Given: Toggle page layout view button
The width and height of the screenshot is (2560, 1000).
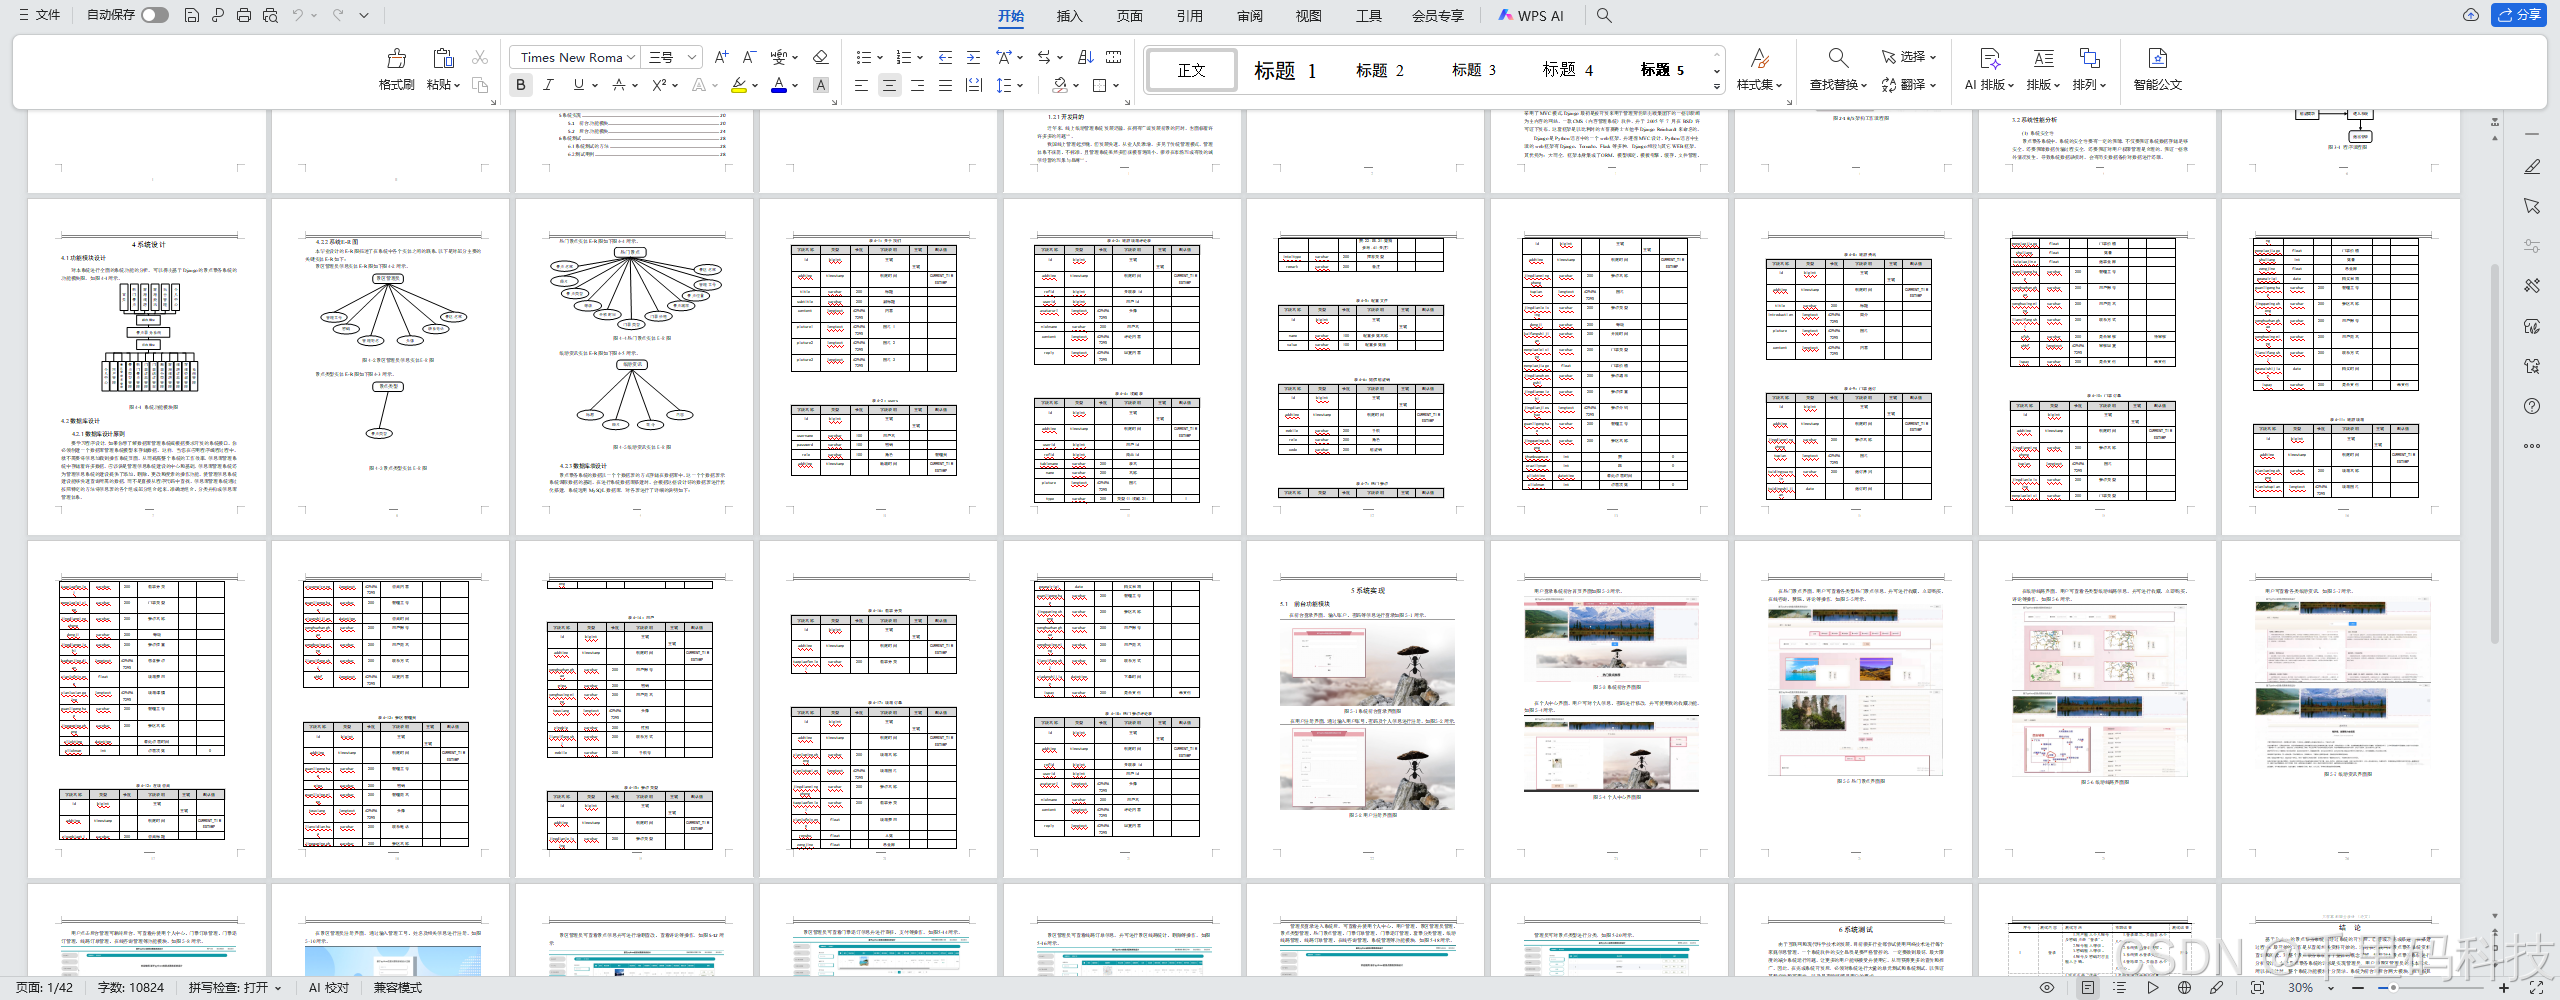Looking at the screenshot, I should pos(2088,987).
